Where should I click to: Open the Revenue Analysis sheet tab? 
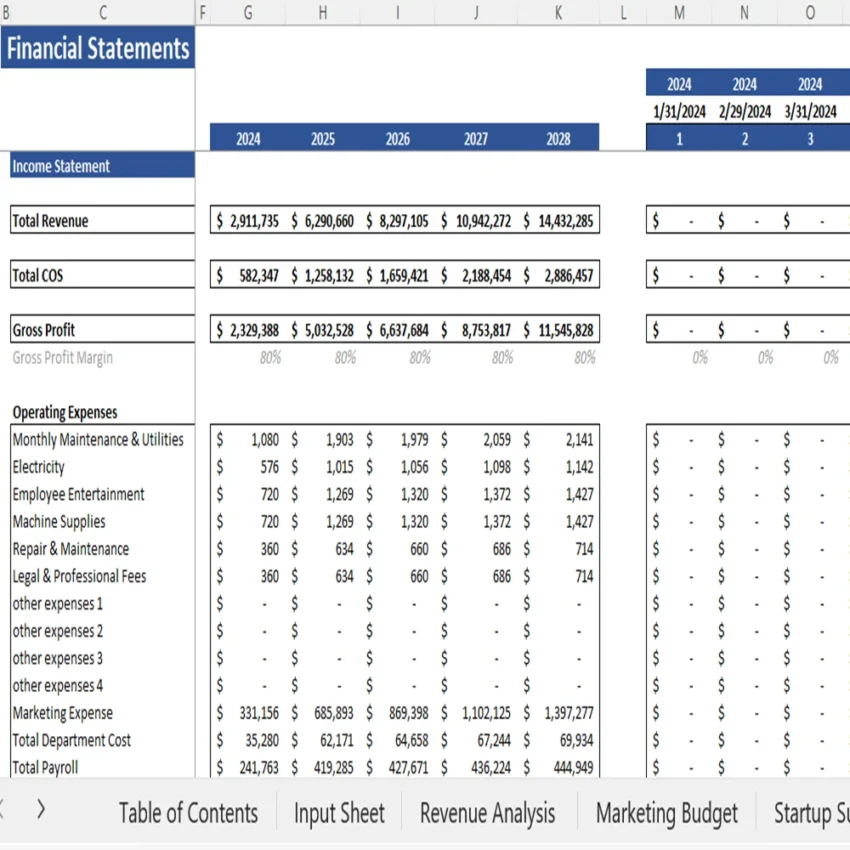(x=487, y=812)
